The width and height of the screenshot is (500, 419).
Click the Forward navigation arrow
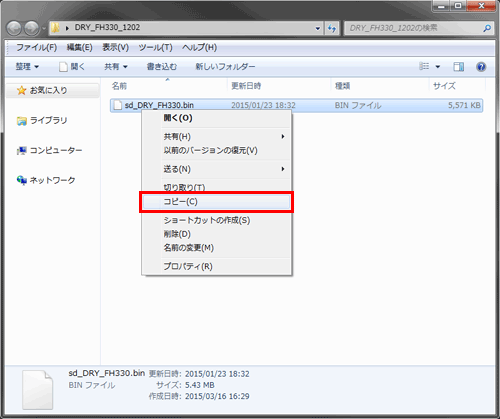(x=32, y=28)
